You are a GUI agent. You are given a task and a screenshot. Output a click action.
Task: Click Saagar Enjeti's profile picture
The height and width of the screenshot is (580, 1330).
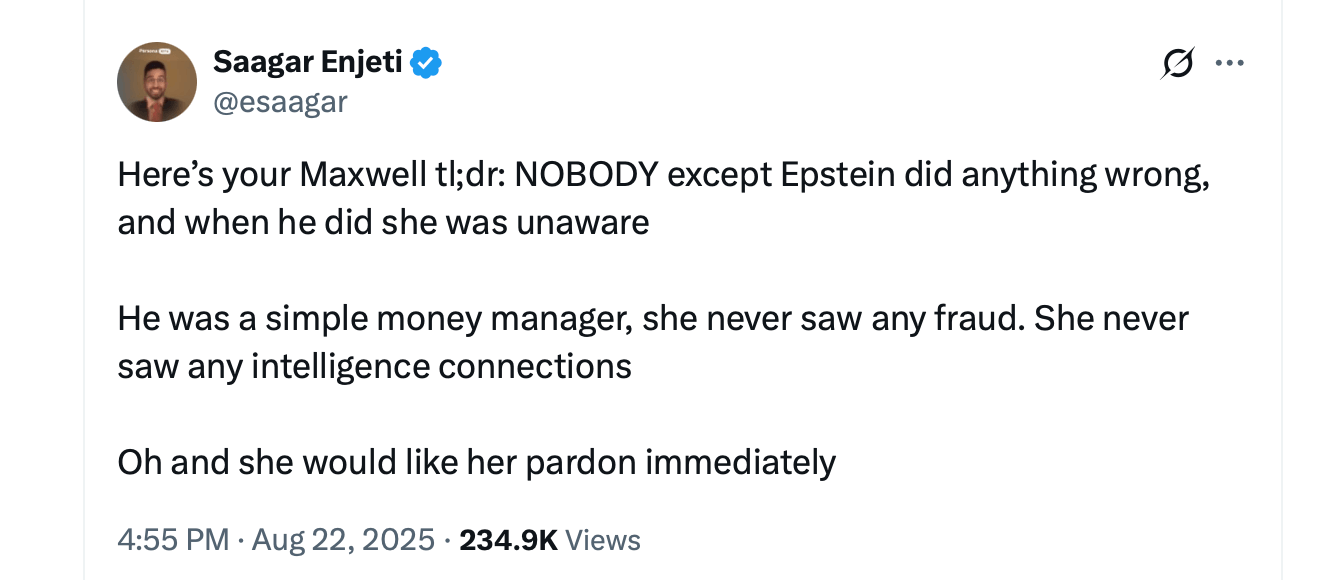[157, 81]
